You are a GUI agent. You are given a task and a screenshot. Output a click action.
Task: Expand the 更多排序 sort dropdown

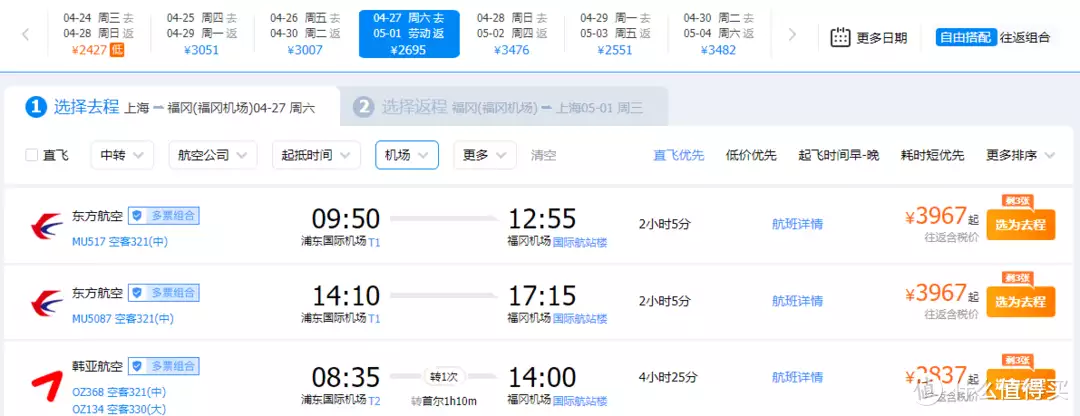click(x=1020, y=155)
